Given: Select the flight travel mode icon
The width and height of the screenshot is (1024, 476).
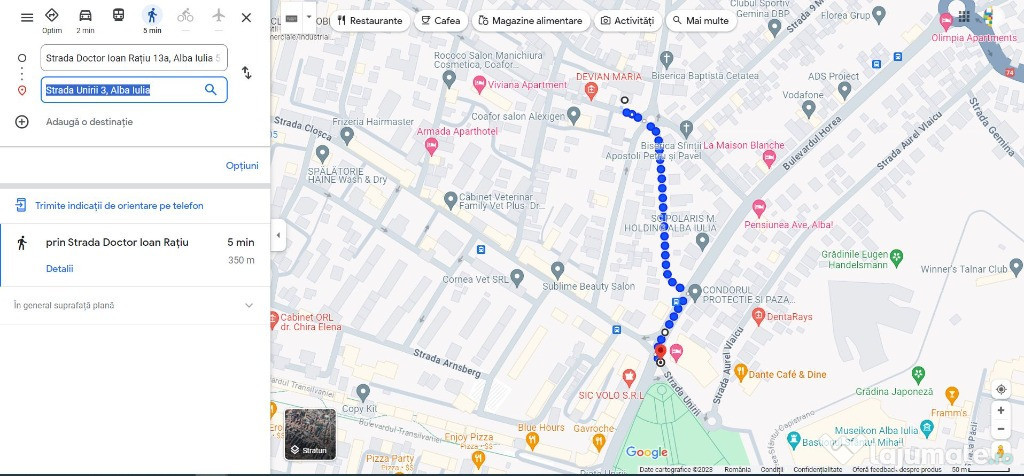Looking at the screenshot, I should (219, 15).
